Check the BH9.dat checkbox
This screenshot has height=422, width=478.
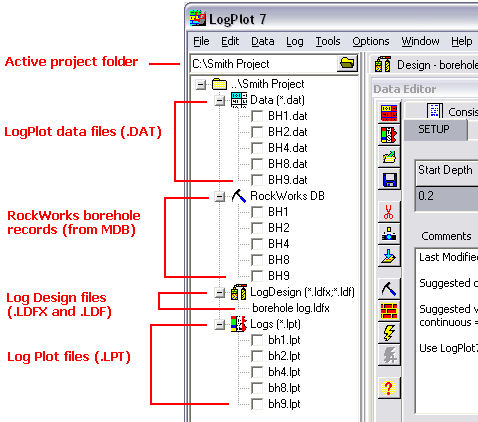point(257,180)
